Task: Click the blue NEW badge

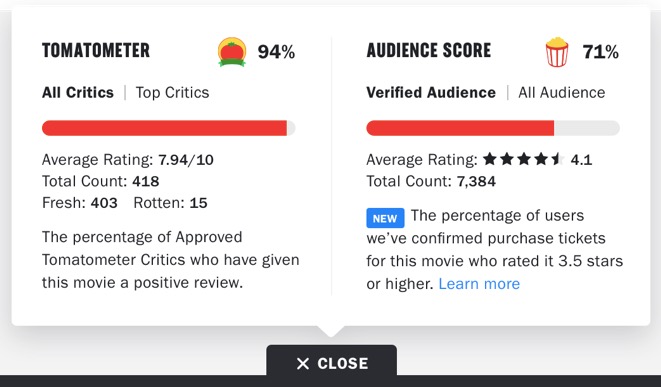Action: (385, 218)
